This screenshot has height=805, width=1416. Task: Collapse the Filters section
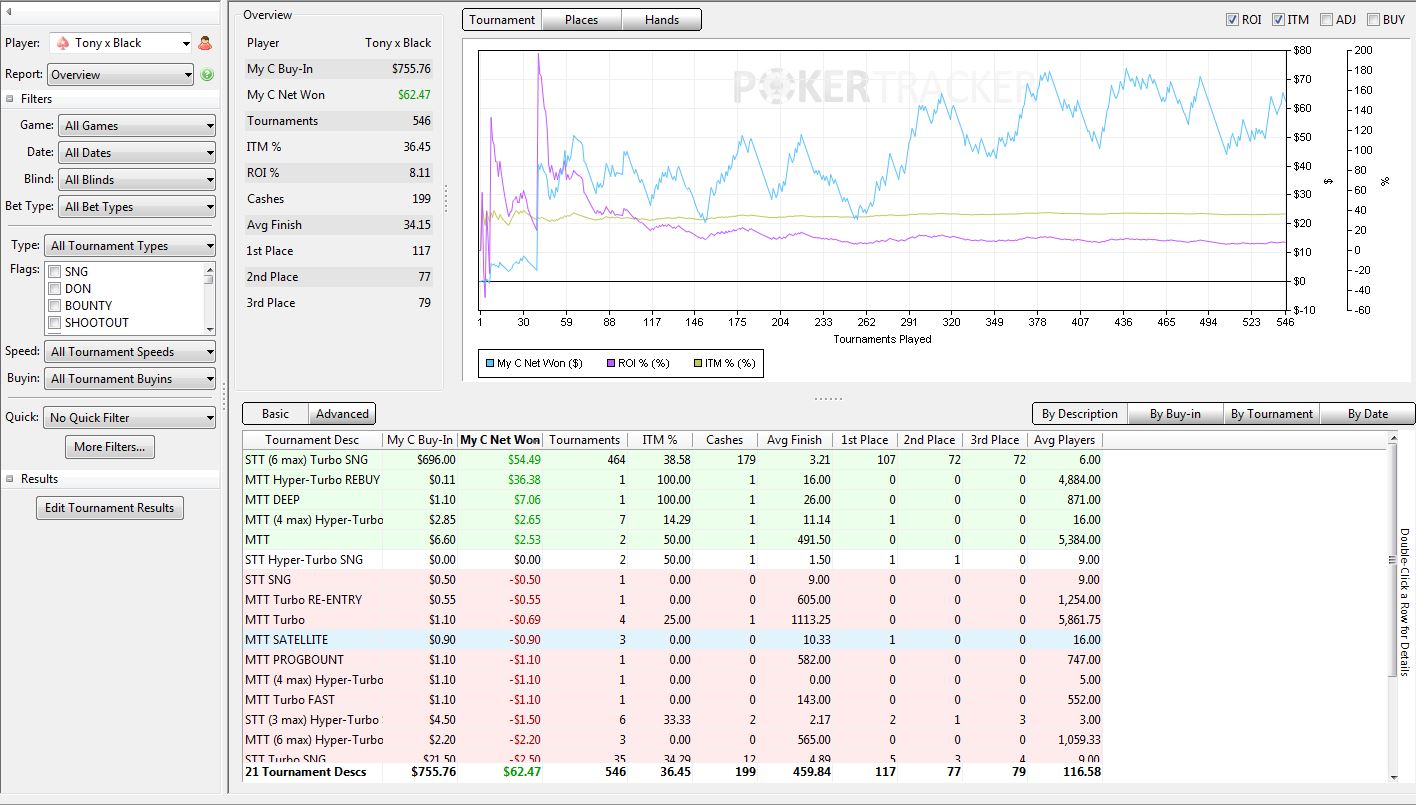[x=10, y=99]
